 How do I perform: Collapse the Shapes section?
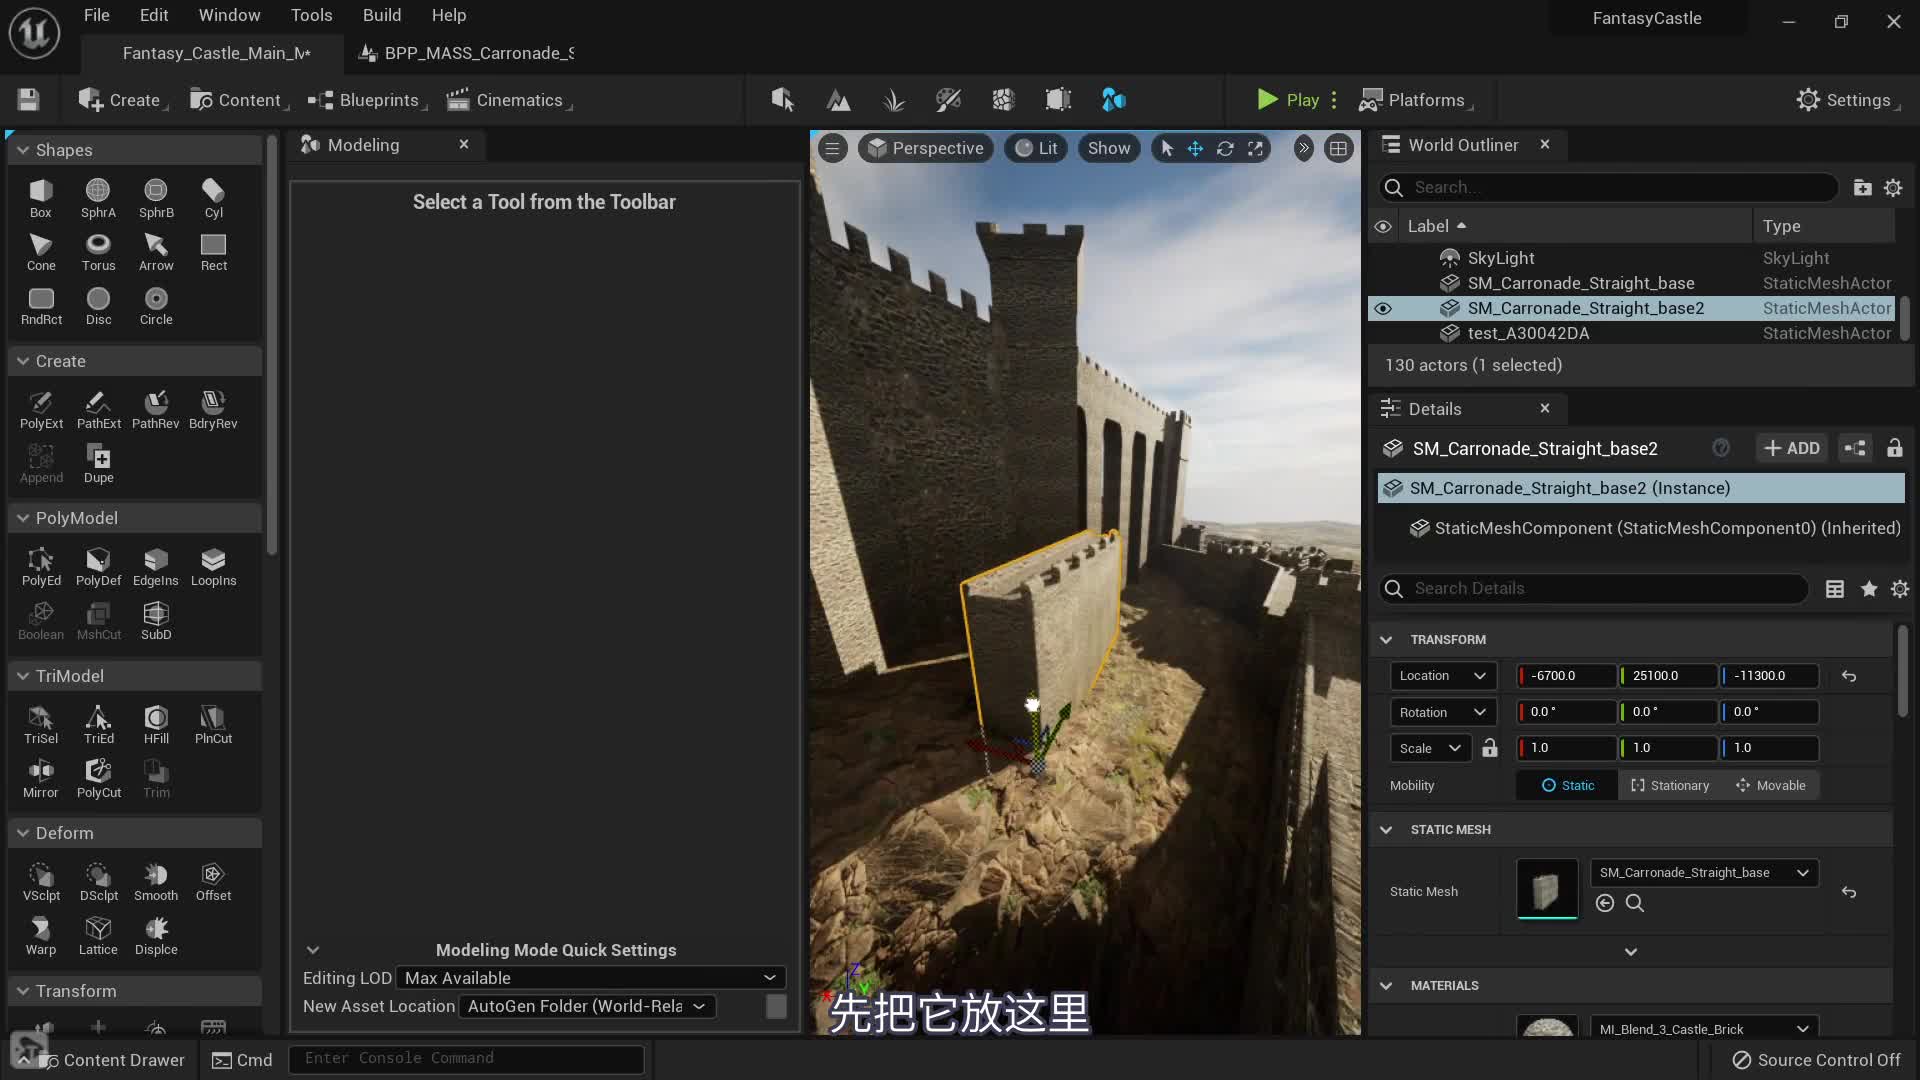coord(23,150)
